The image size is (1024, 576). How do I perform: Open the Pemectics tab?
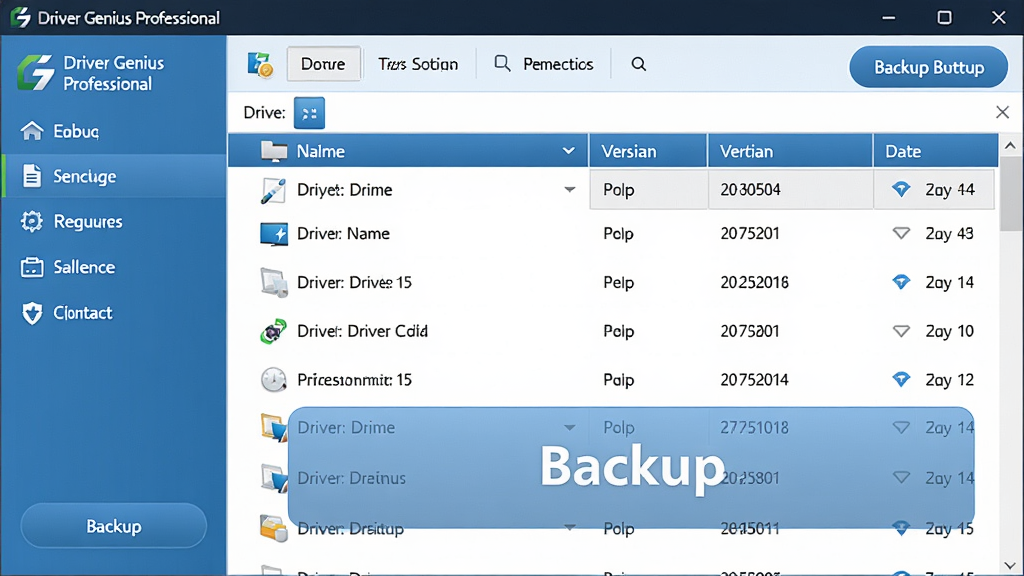click(543, 64)
